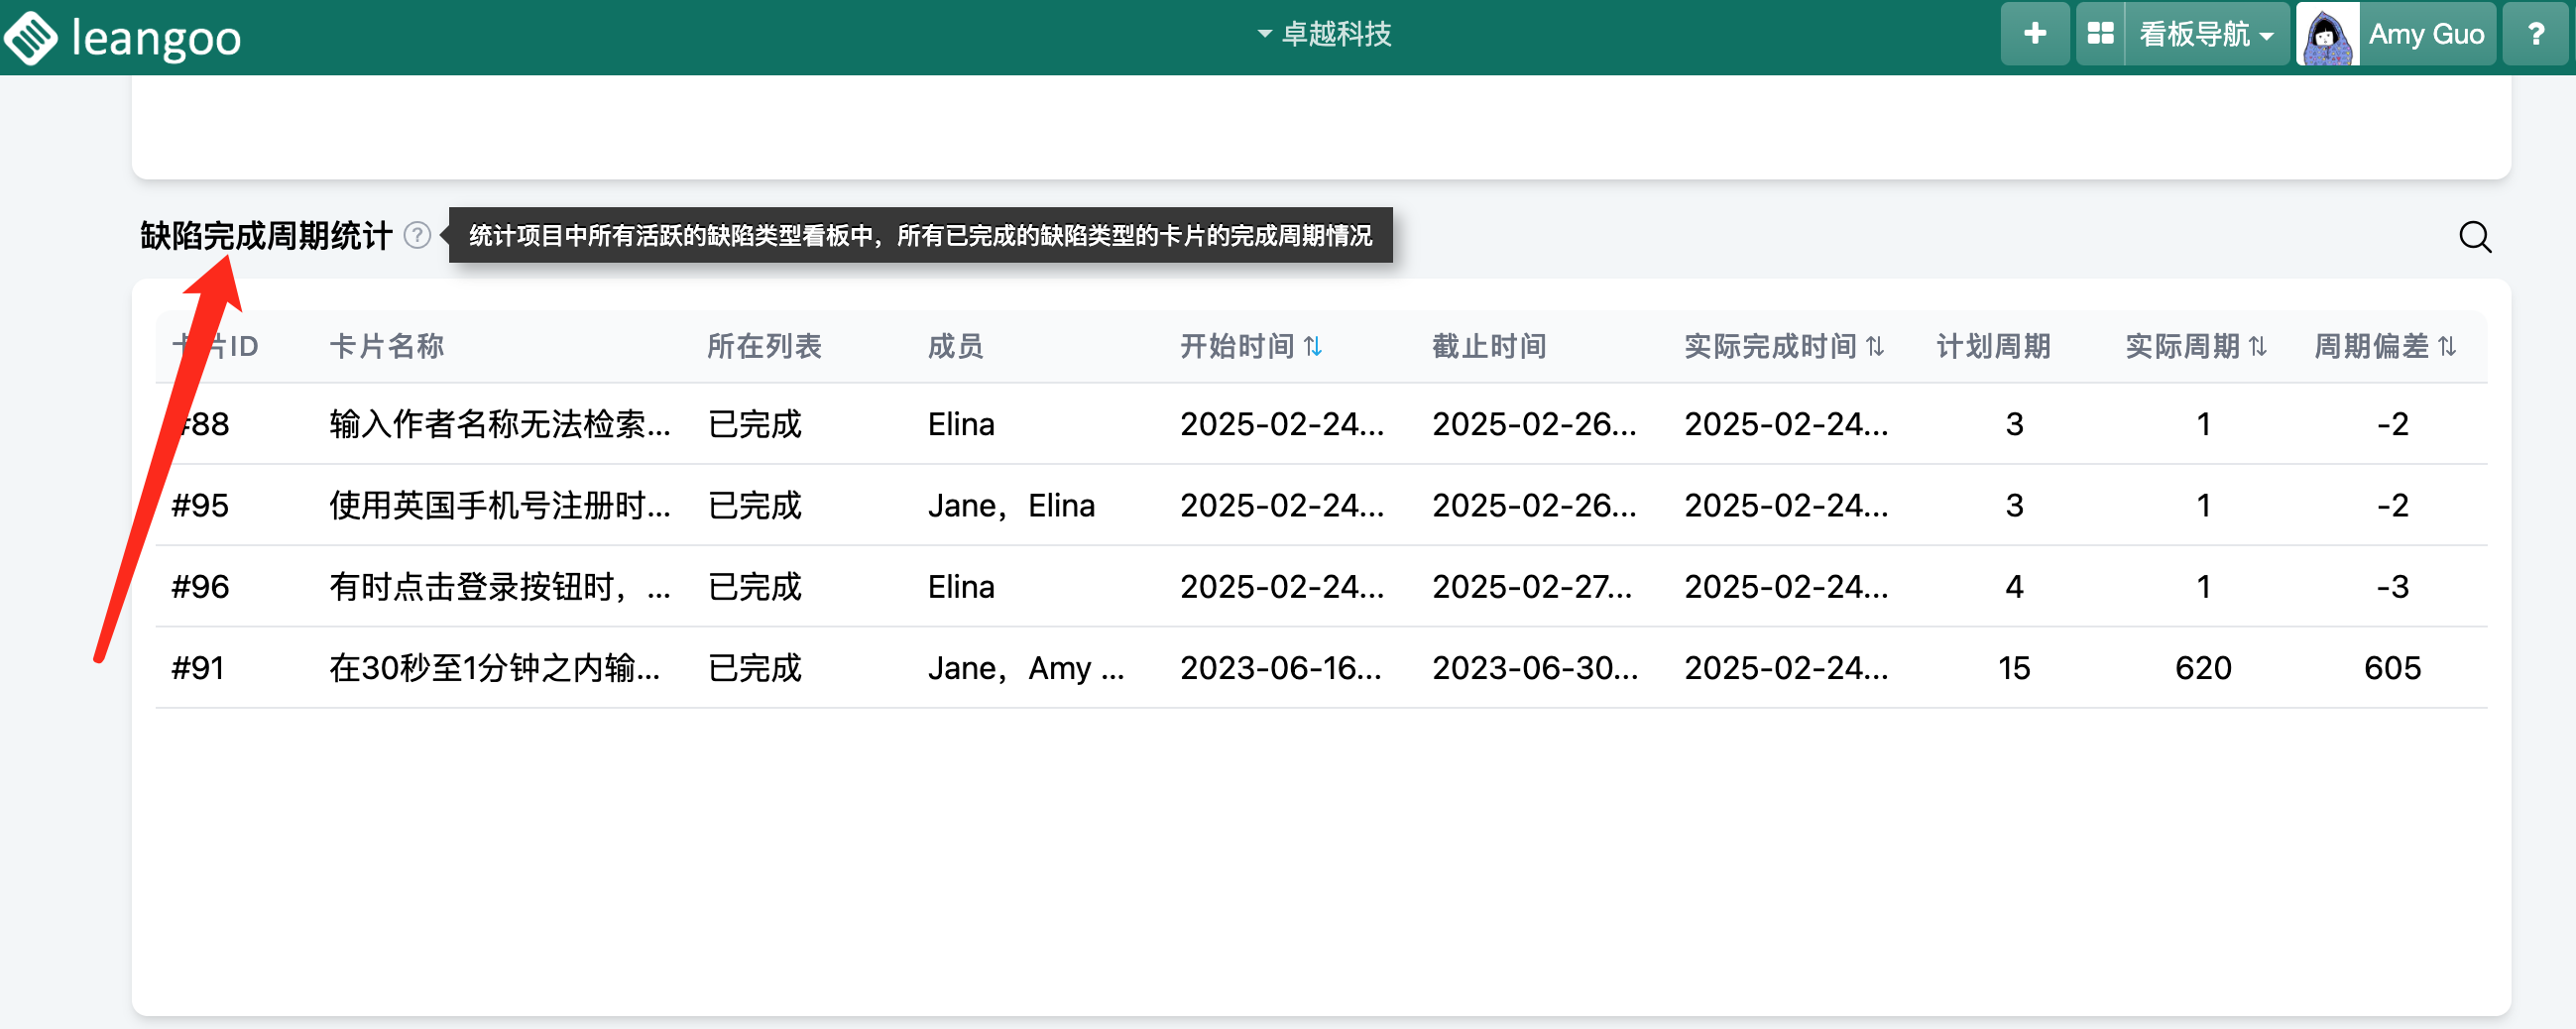
Task: Click the info icon beside 缺陷完成周期统计
Action: tap(417, 236)
